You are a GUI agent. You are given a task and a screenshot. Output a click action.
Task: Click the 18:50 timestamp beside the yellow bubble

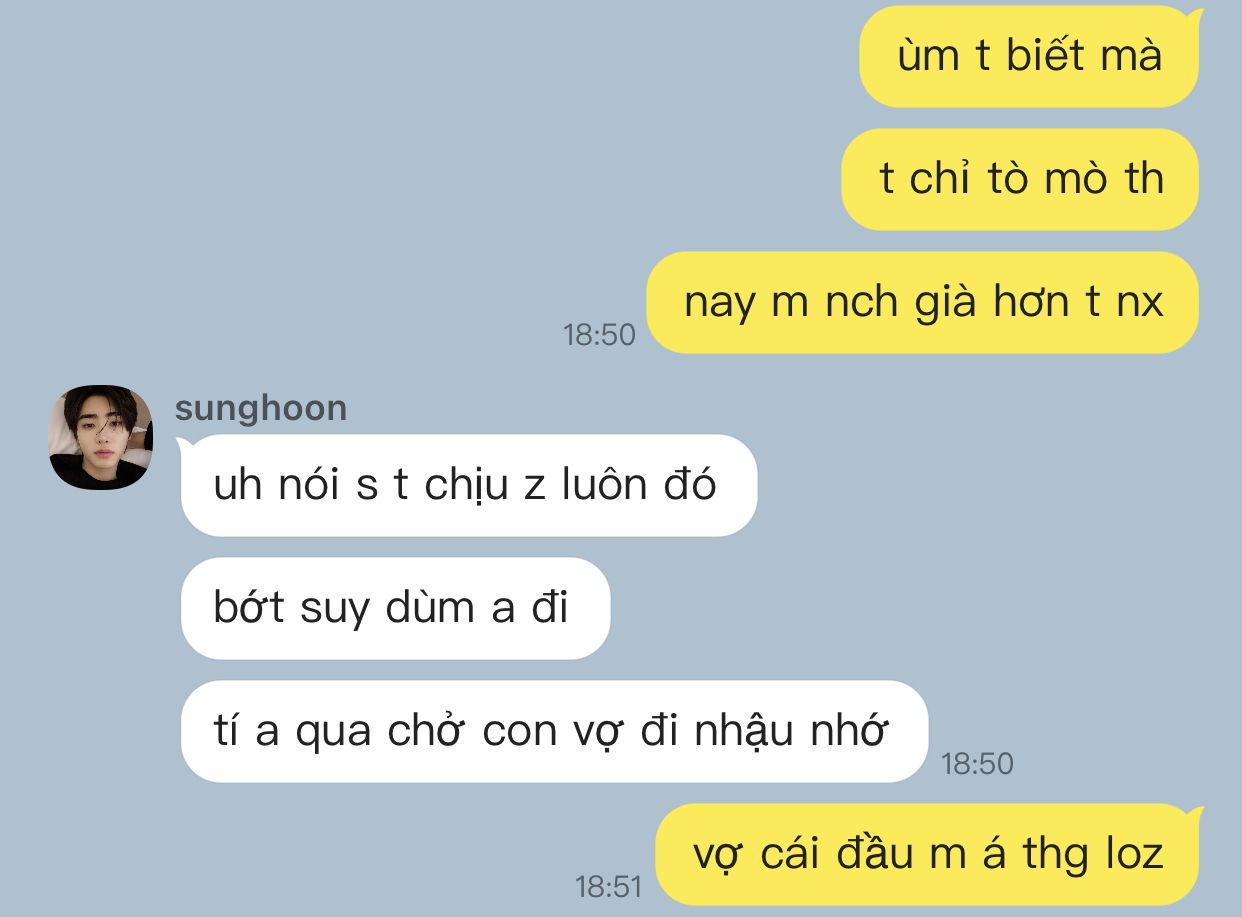pos(599,335)
